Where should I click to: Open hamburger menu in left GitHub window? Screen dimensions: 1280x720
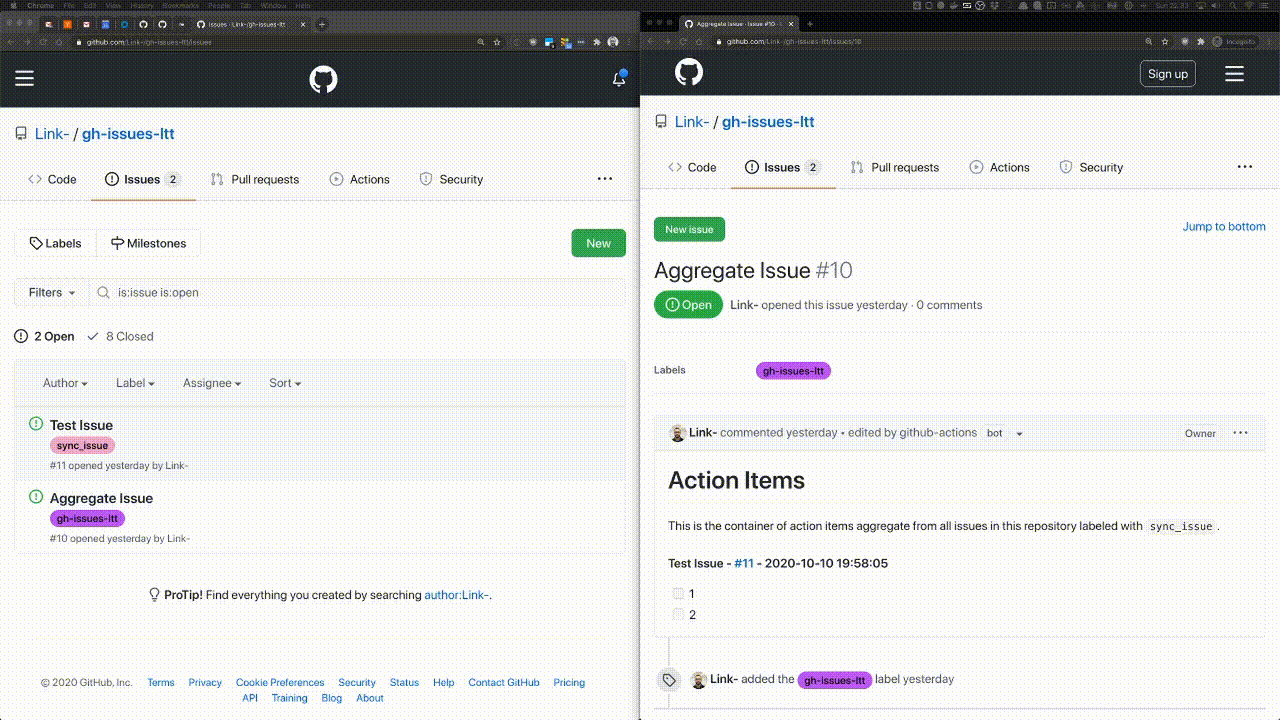(25, 78)
